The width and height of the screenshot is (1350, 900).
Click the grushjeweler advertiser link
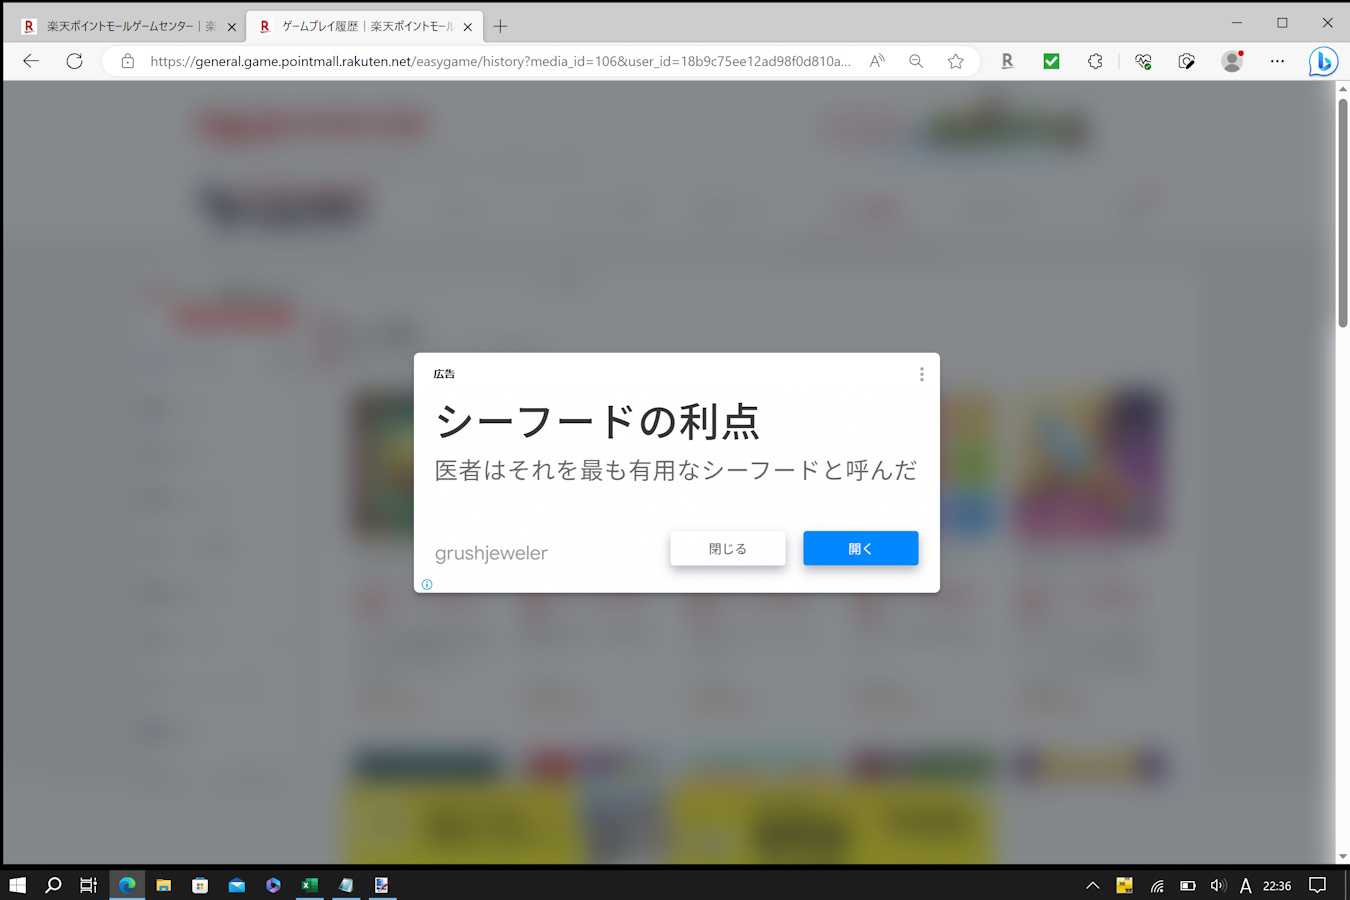pos(491,553)
